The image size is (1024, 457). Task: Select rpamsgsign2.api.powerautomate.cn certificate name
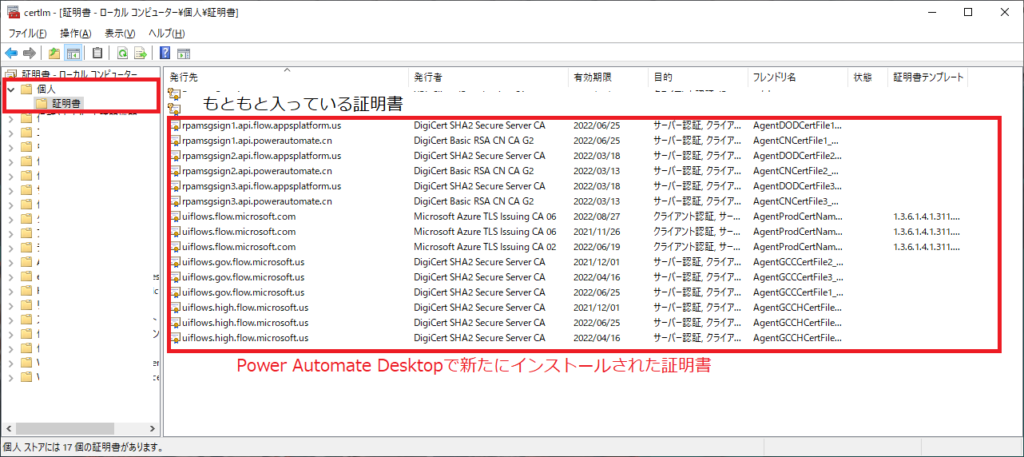[x=257, y=171]
